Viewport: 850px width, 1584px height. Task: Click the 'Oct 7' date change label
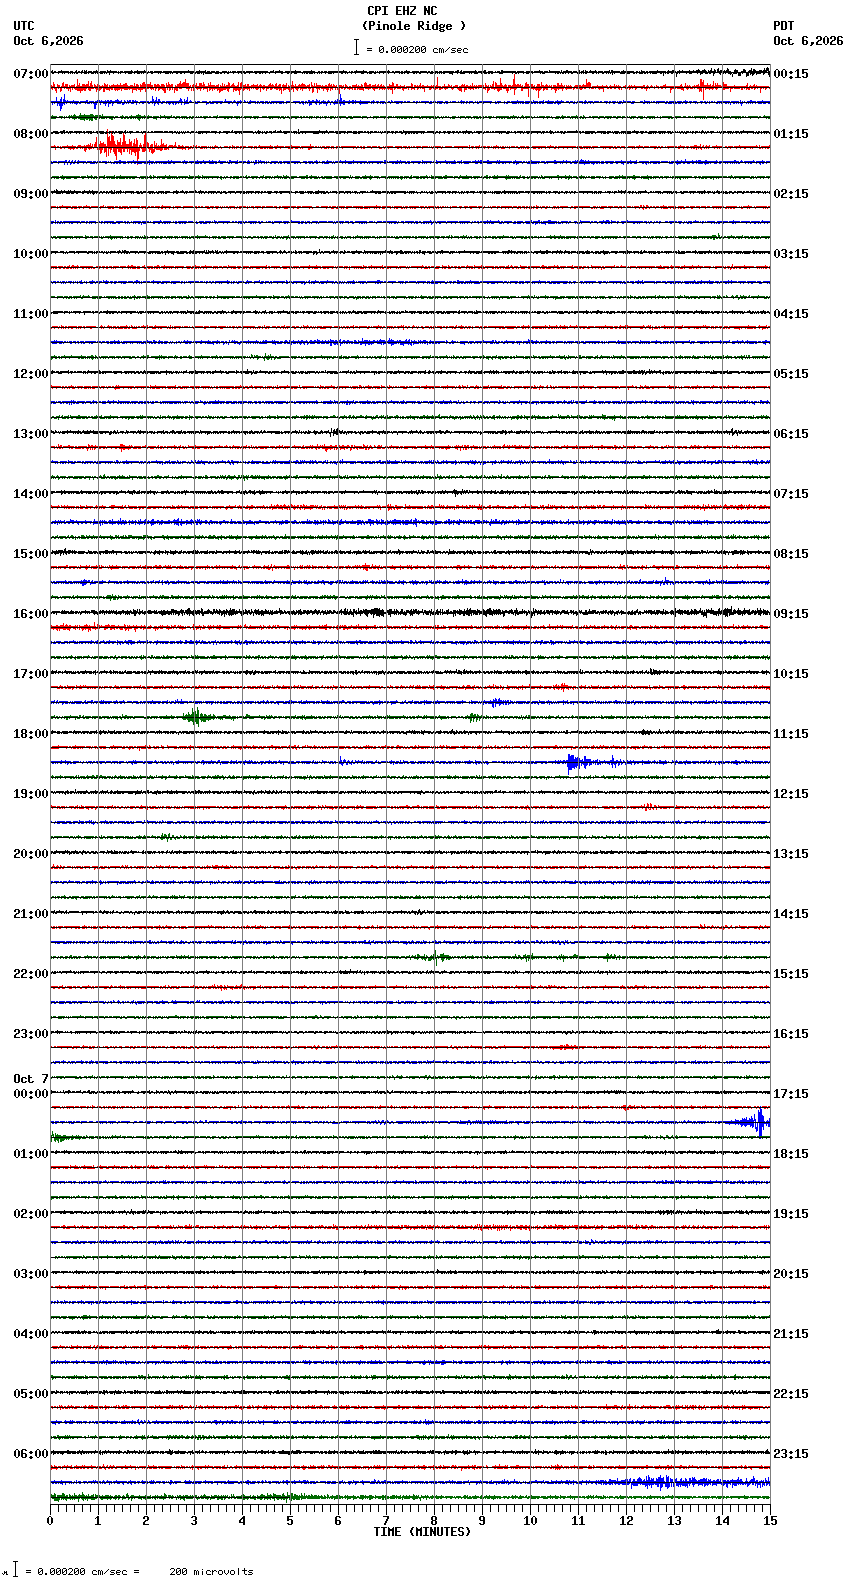(31, 1079)
